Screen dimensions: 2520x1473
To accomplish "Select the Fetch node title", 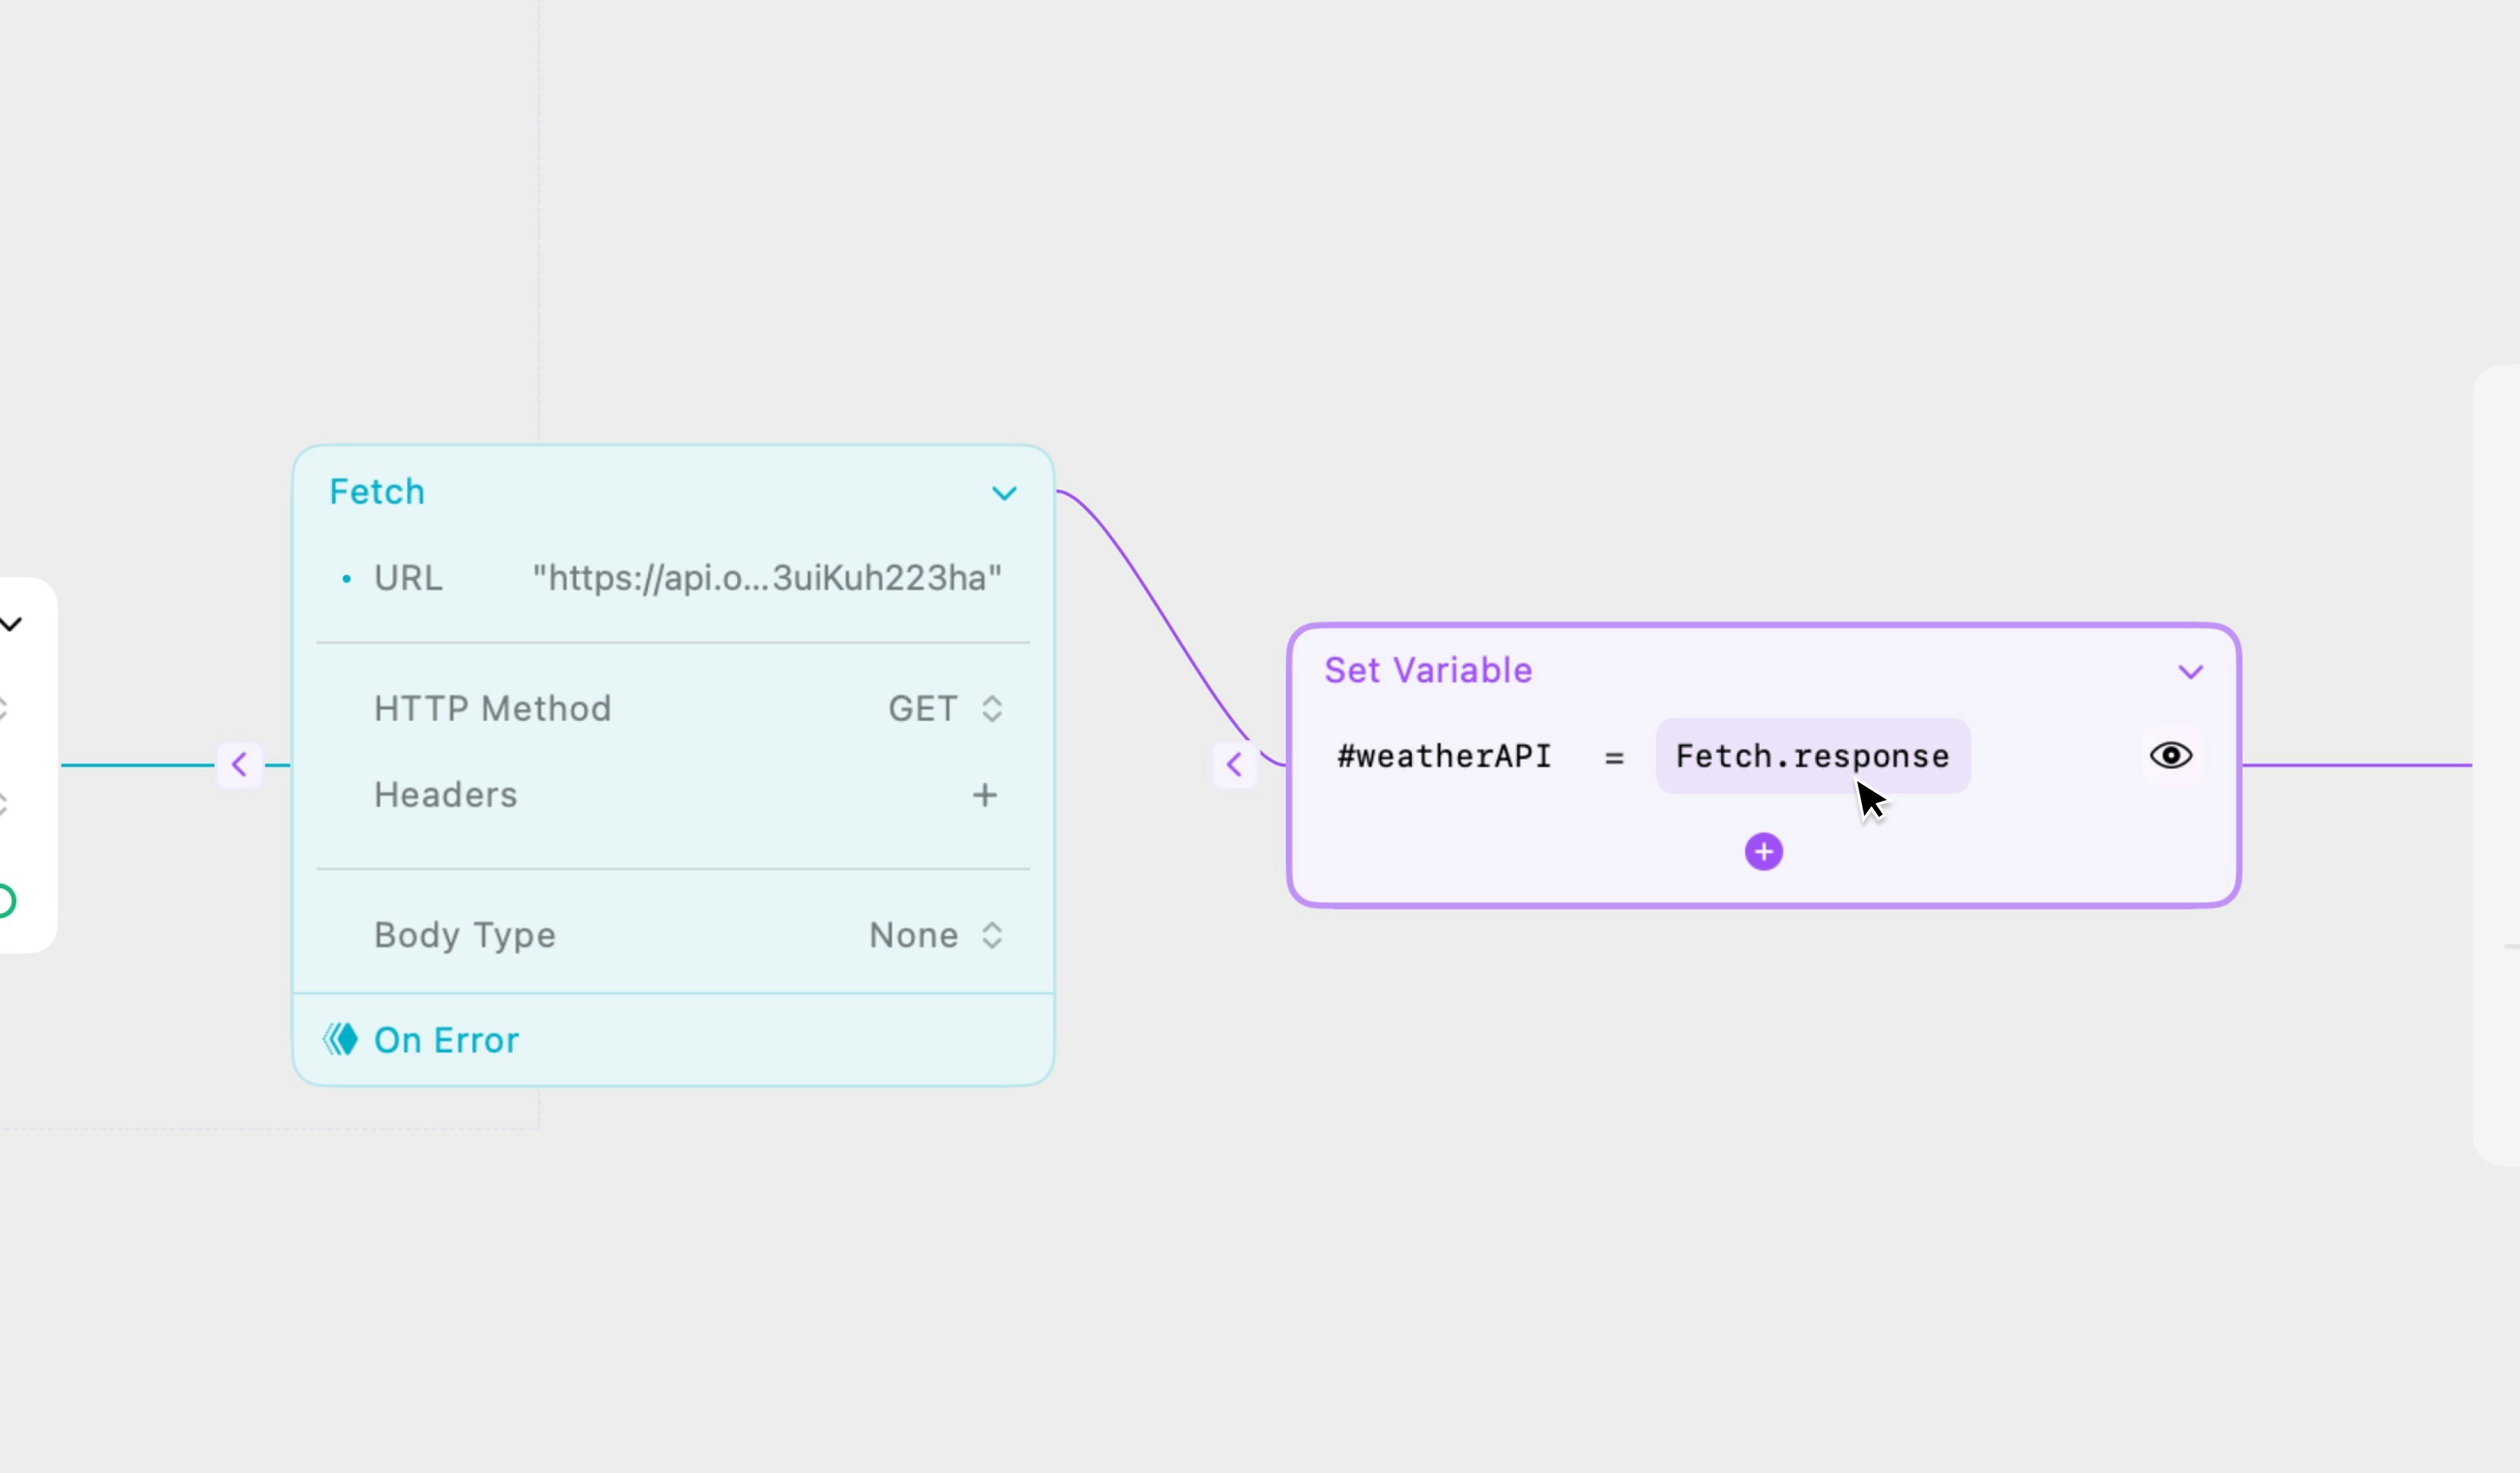I will [377, 492].
